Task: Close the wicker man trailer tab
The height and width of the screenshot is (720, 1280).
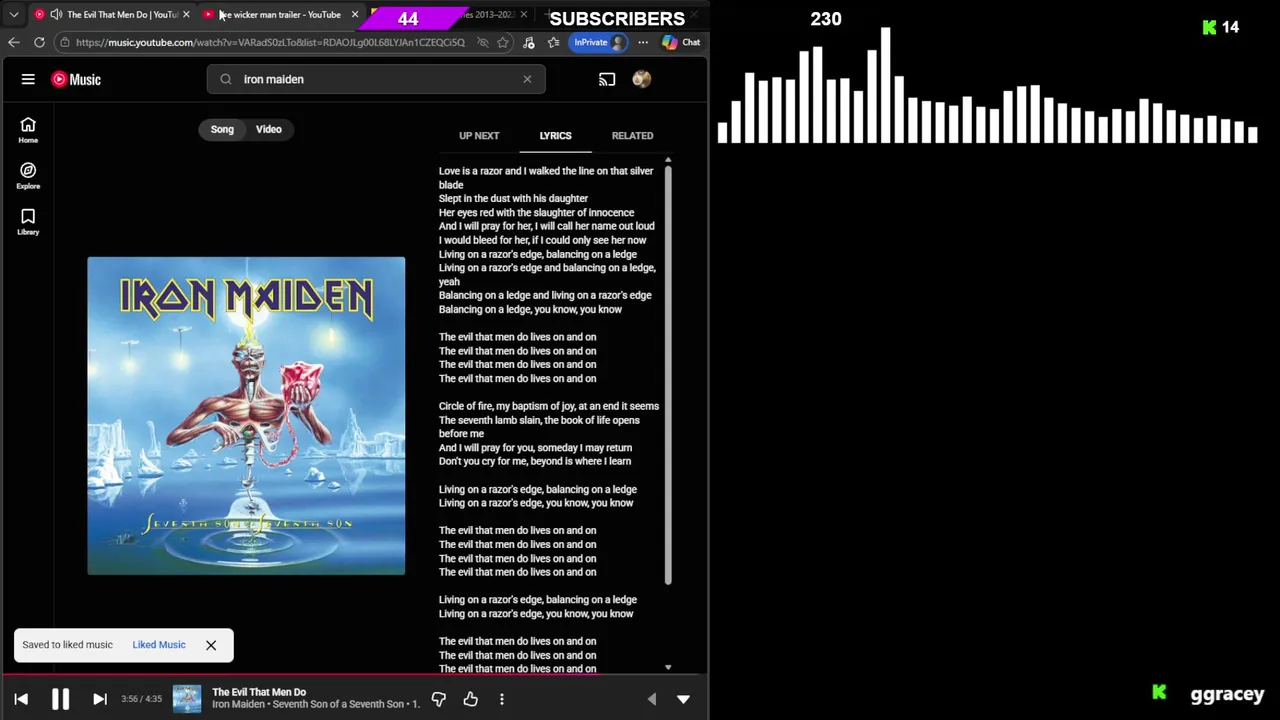Action: [354, 15]
